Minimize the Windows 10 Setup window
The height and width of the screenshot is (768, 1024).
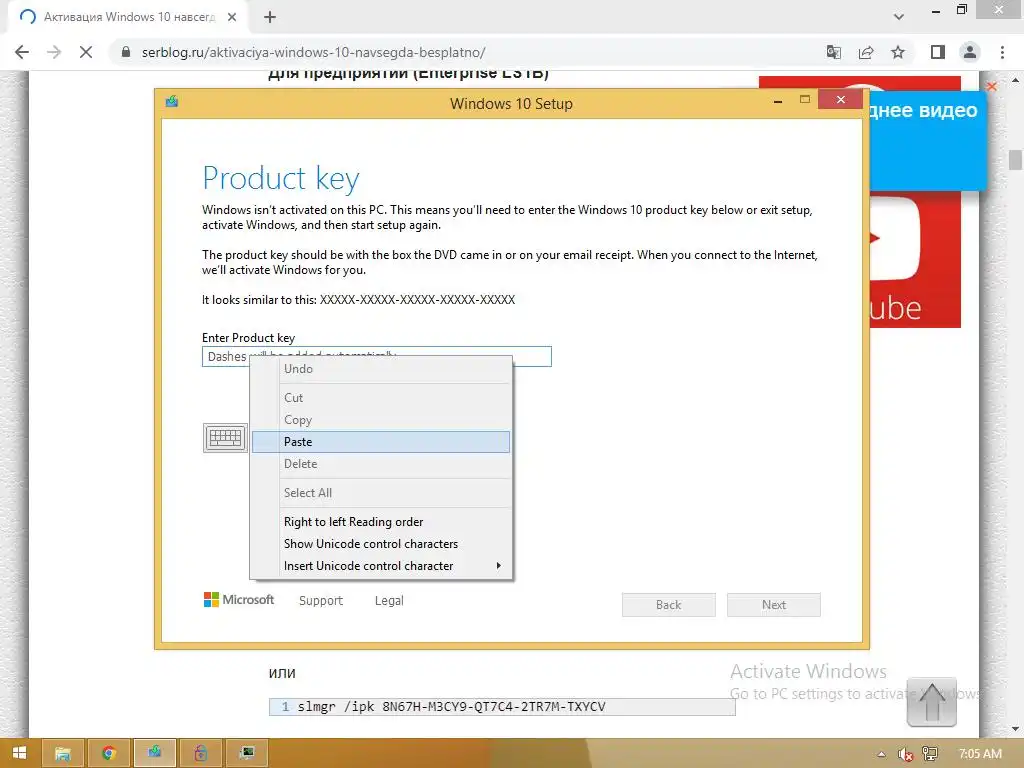[778, 101]
